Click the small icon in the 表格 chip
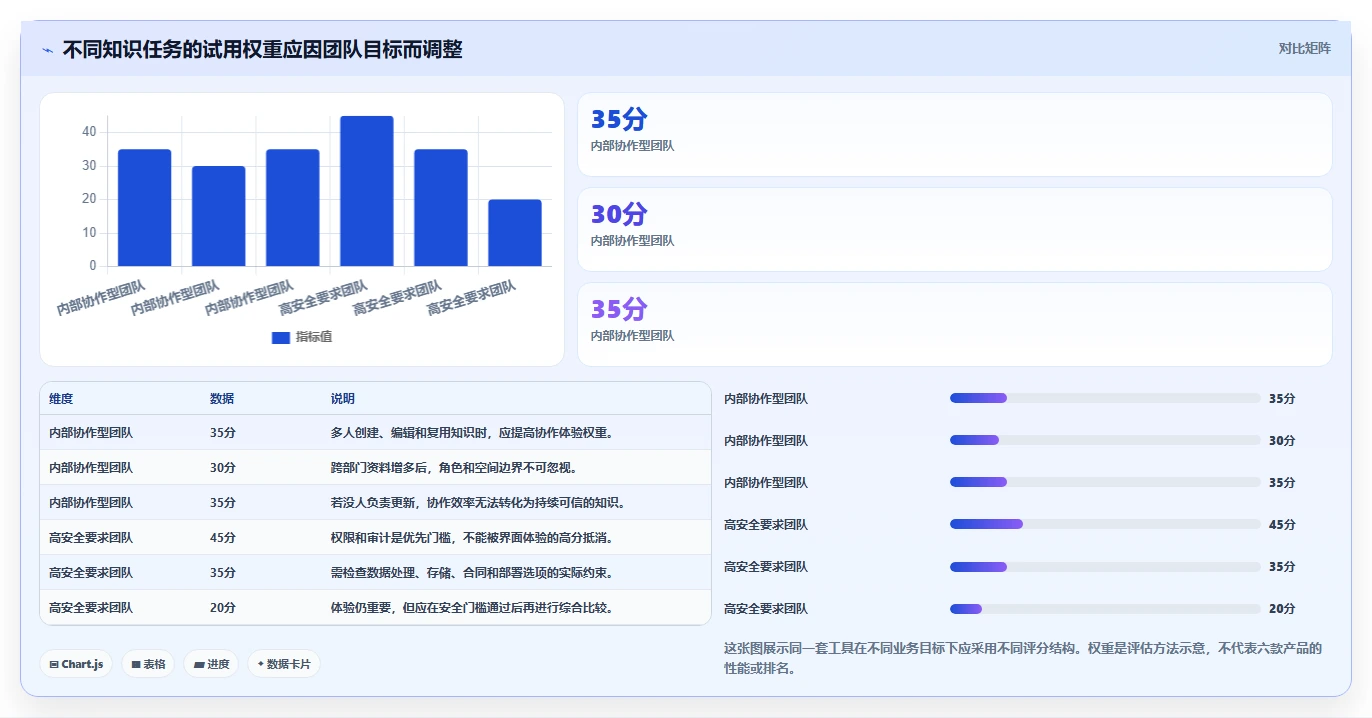Image resolution: width=1372 pixels, height=718 pixels. 136,664
